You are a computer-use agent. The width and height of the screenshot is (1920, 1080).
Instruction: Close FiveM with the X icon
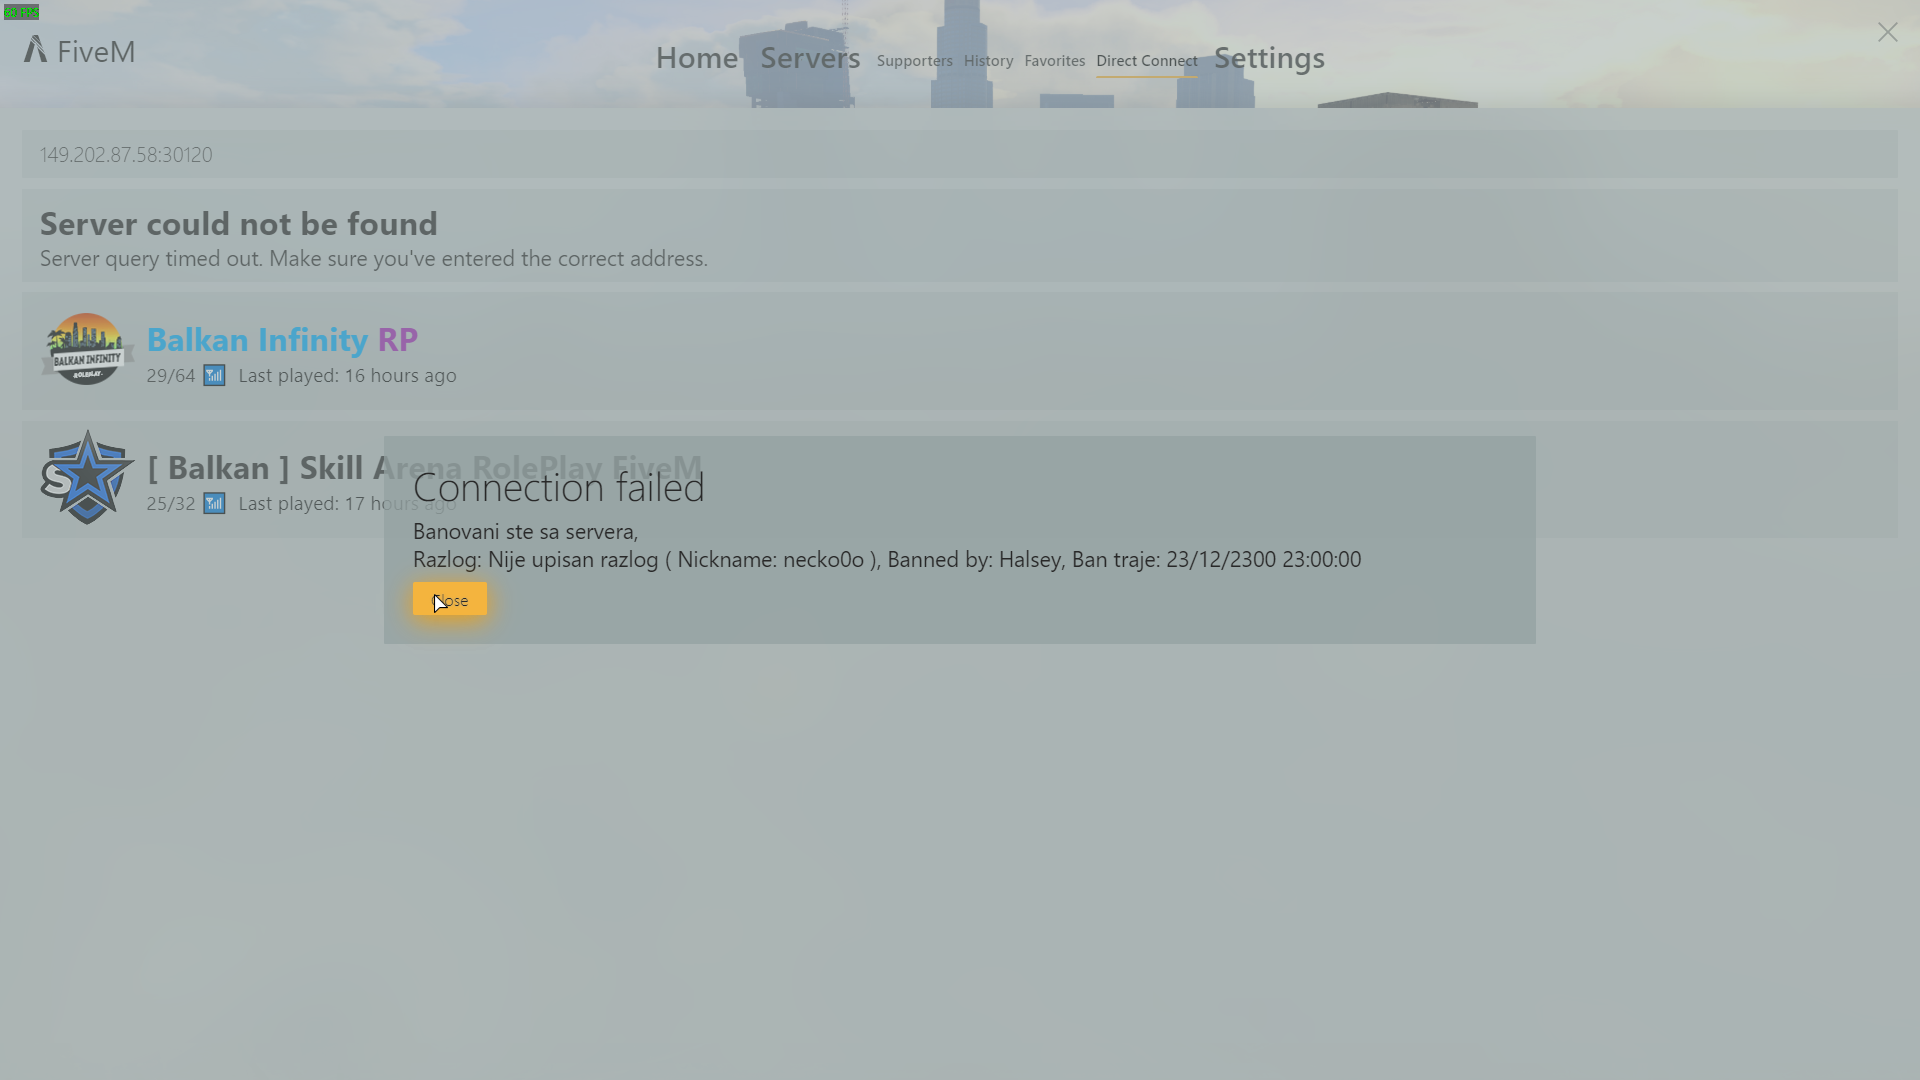pyautogui.click(x=1887, y=33)
